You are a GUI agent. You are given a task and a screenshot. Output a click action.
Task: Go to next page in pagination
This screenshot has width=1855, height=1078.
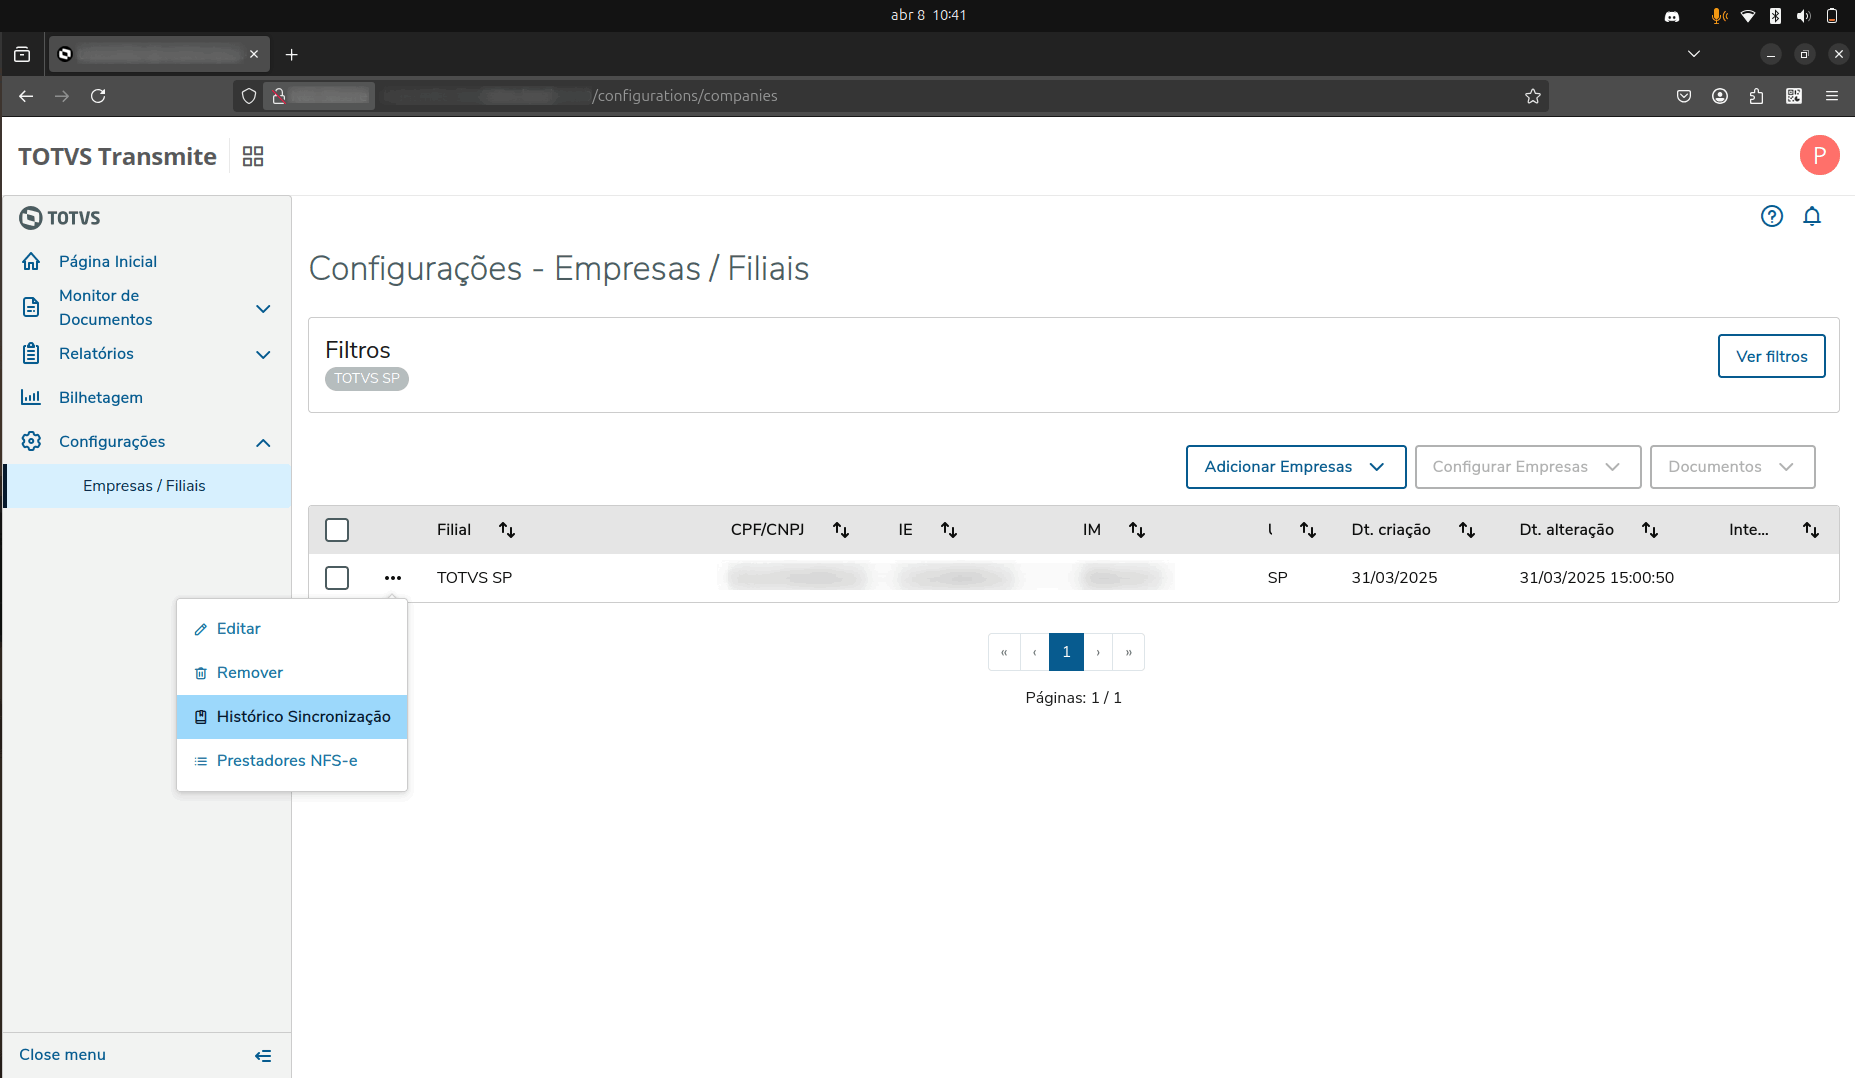click(1098, 652)
